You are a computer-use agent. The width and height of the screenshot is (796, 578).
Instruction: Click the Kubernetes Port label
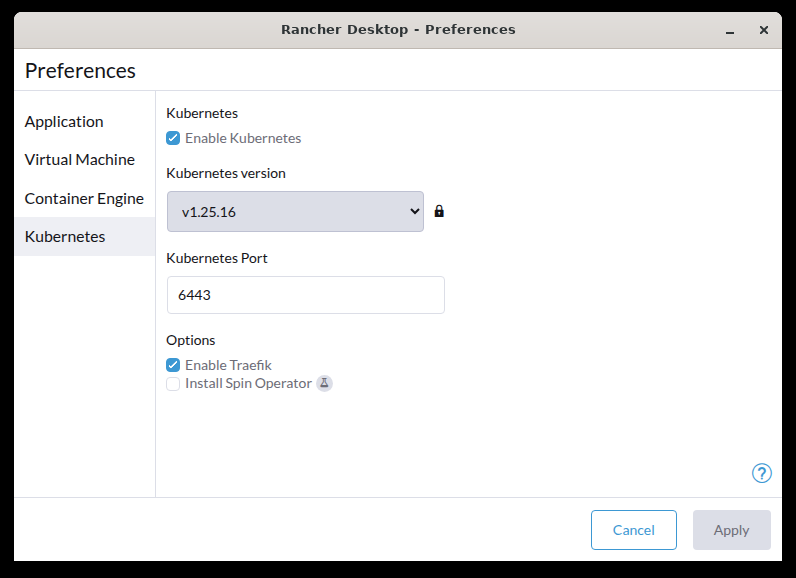pyautogui.click(x=217, y=258)
